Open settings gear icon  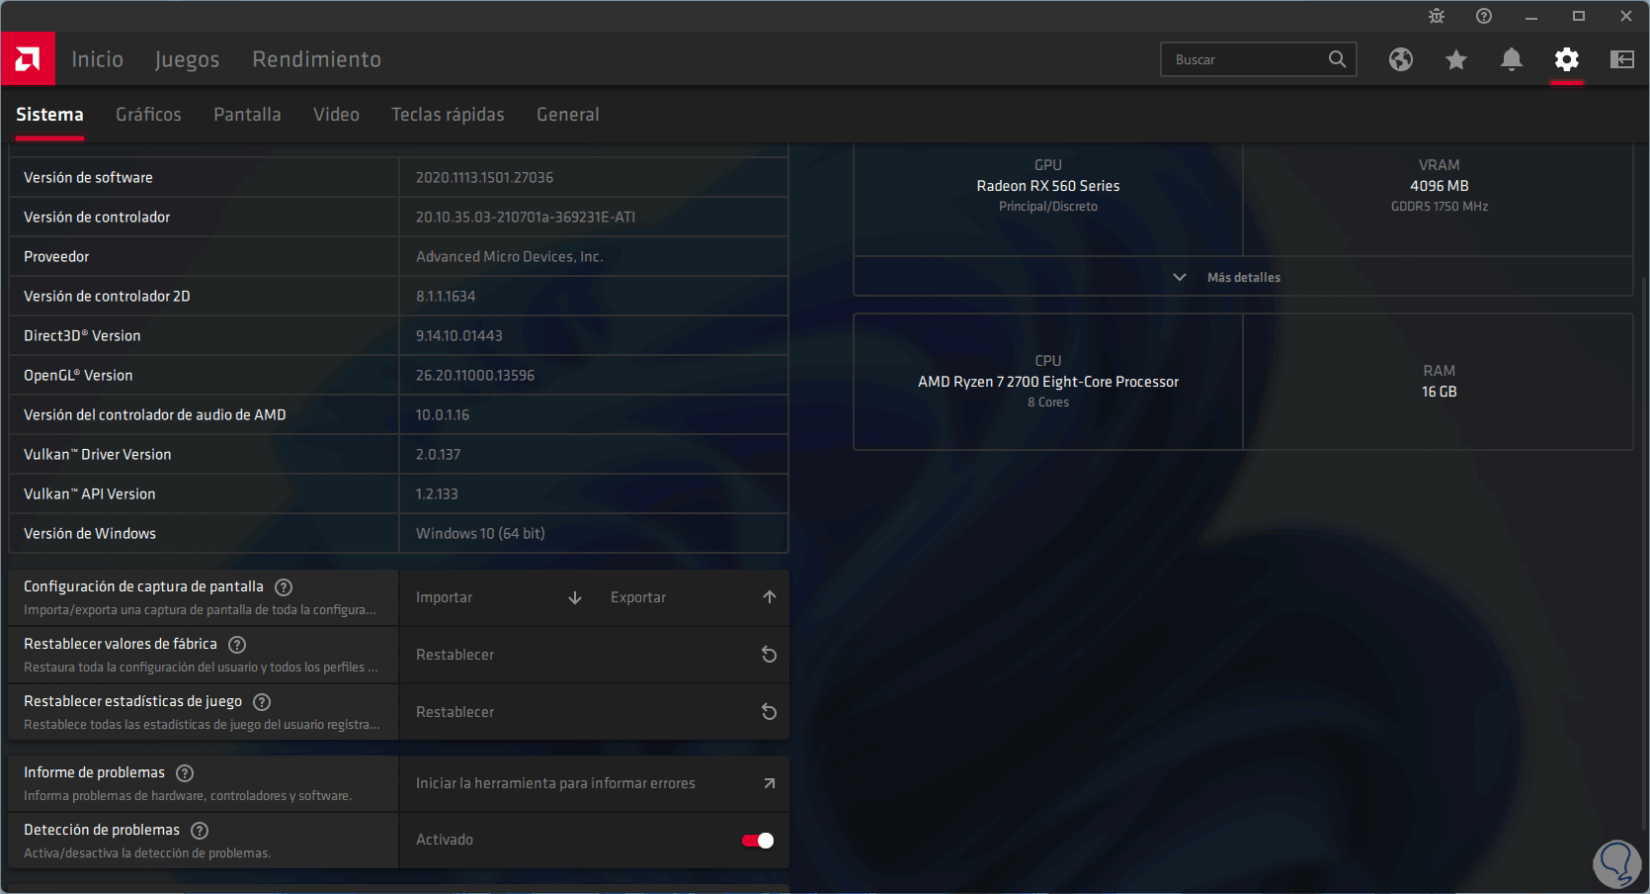[1567, 60]
